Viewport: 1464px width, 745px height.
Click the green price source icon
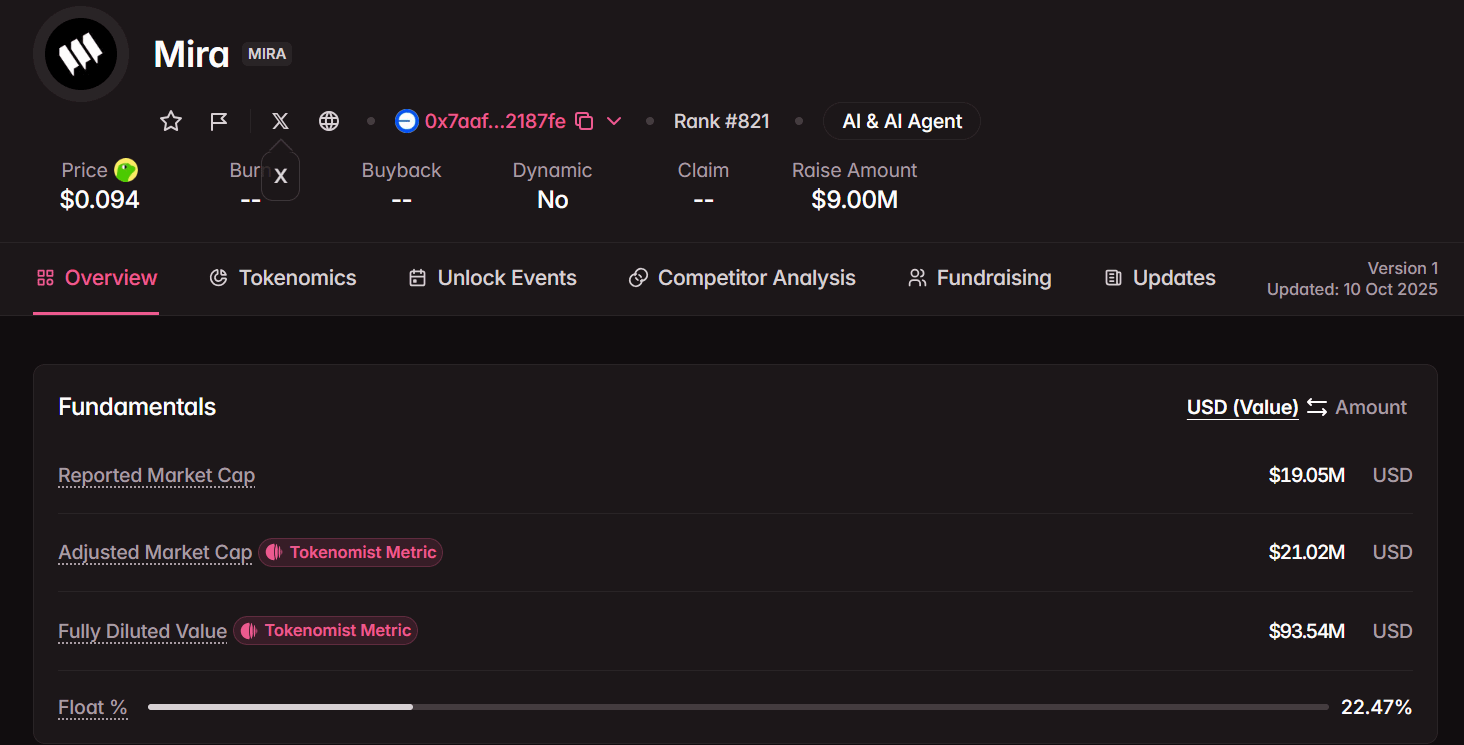coord(126,170)
